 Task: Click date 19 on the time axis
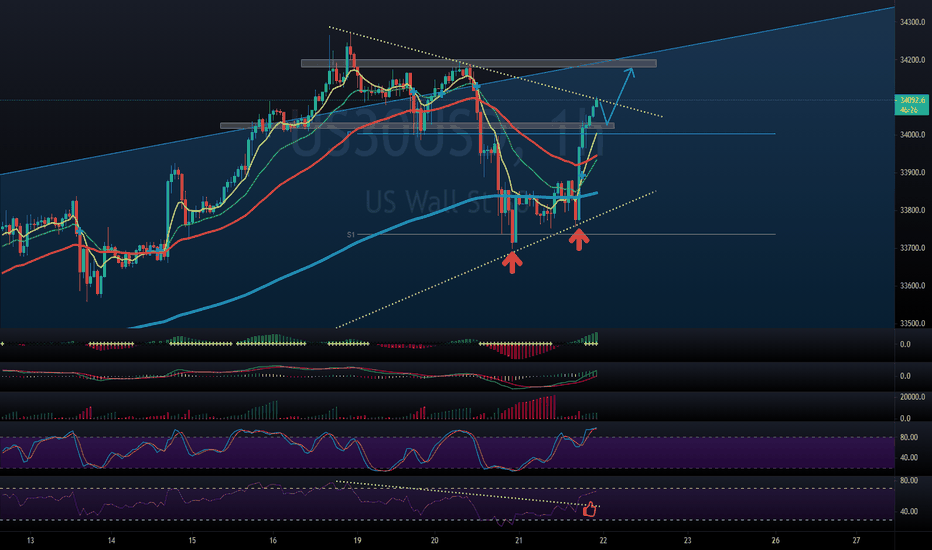click(357, 540)
